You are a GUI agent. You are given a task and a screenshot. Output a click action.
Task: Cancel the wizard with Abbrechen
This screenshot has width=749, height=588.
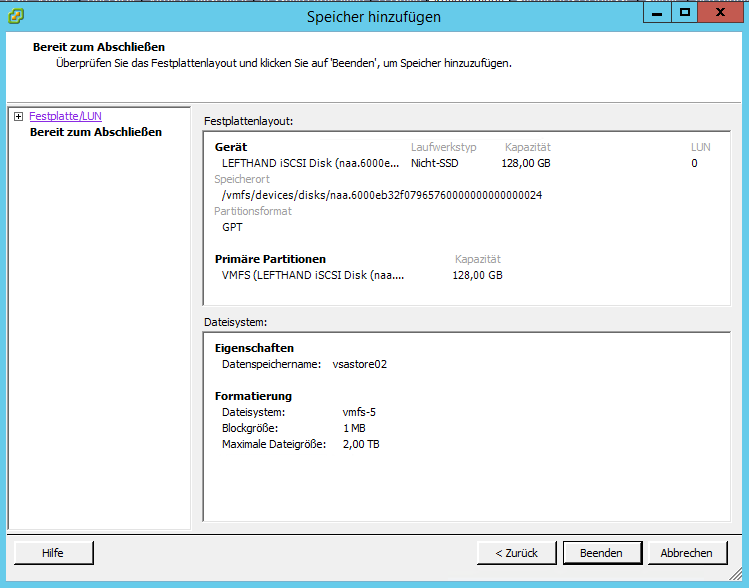coord(686,553)
